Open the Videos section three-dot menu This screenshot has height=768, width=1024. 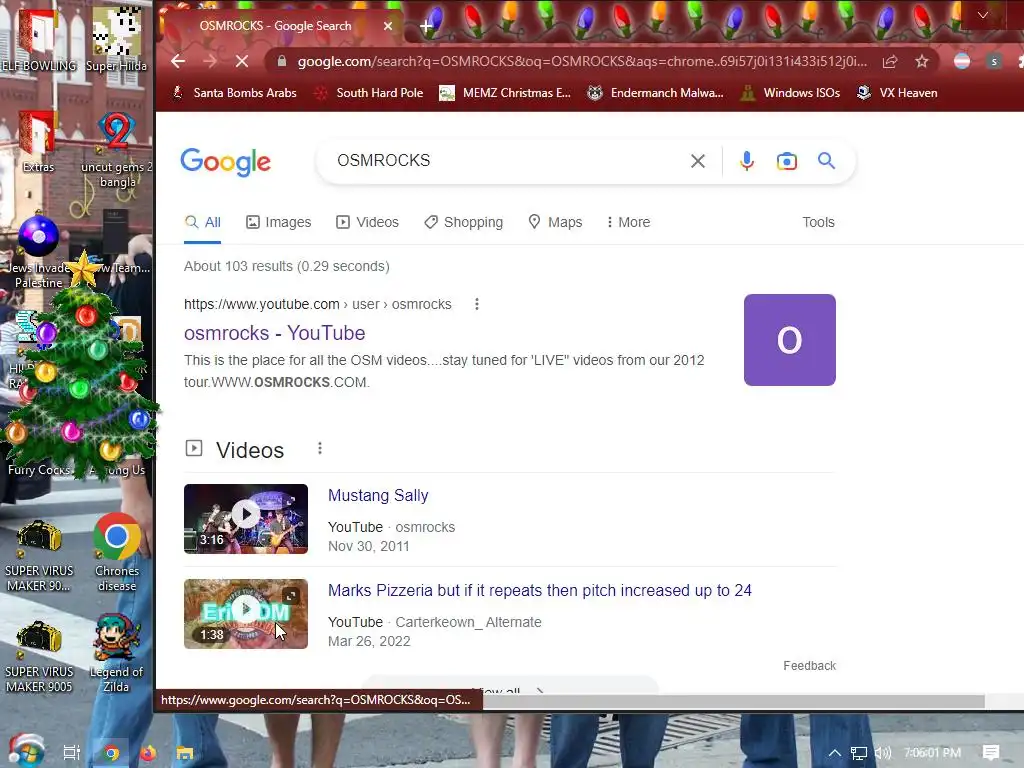pos(319,449)
